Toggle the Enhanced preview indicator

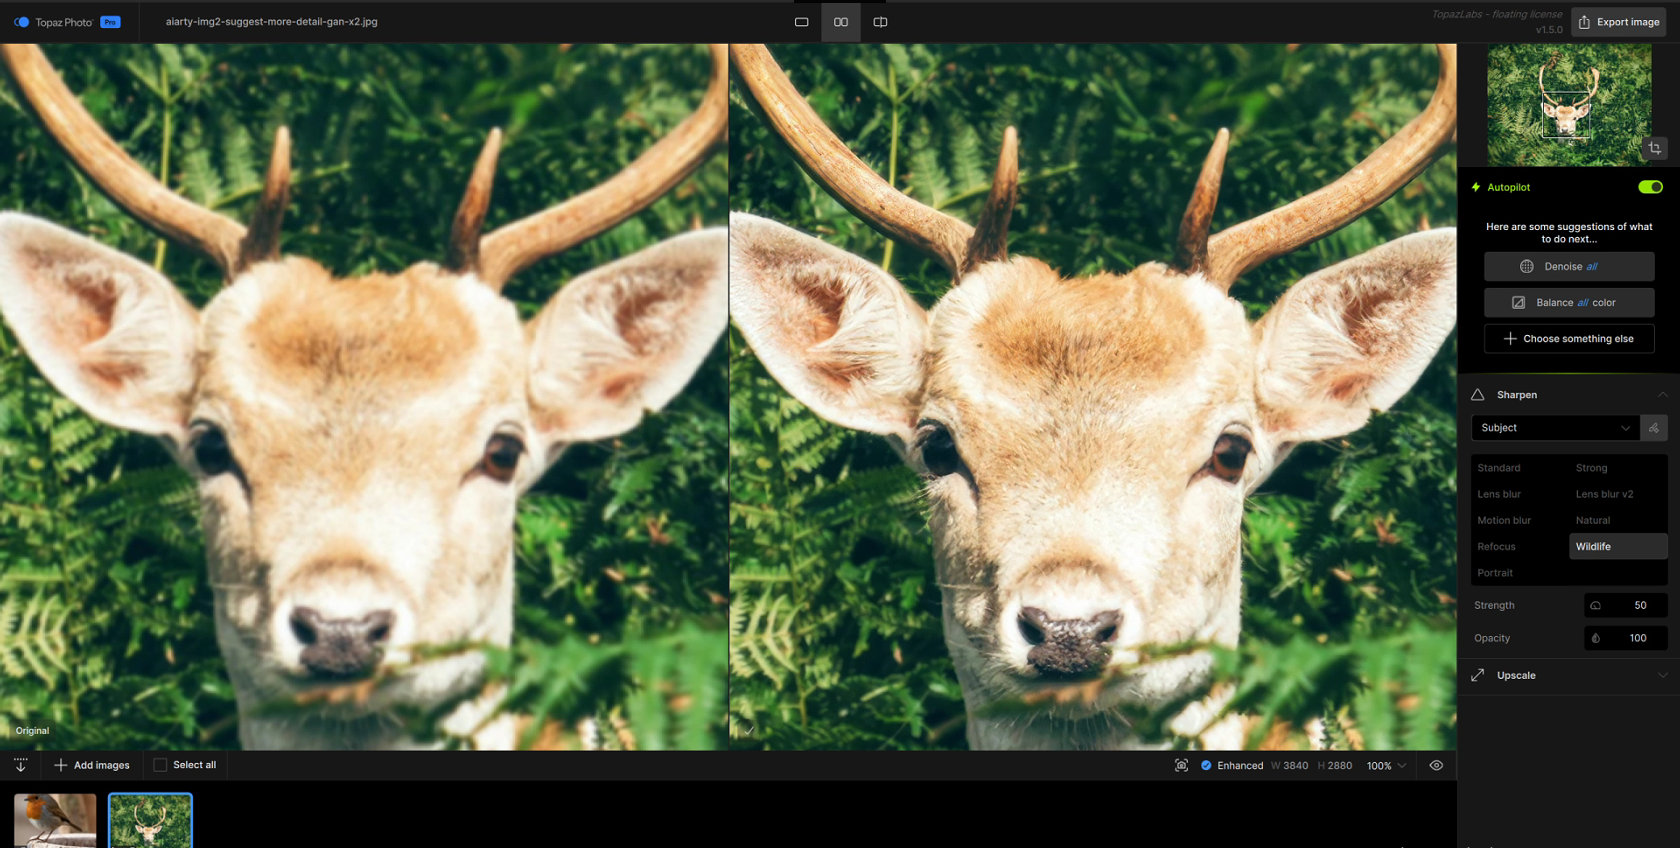(1206, 766)
